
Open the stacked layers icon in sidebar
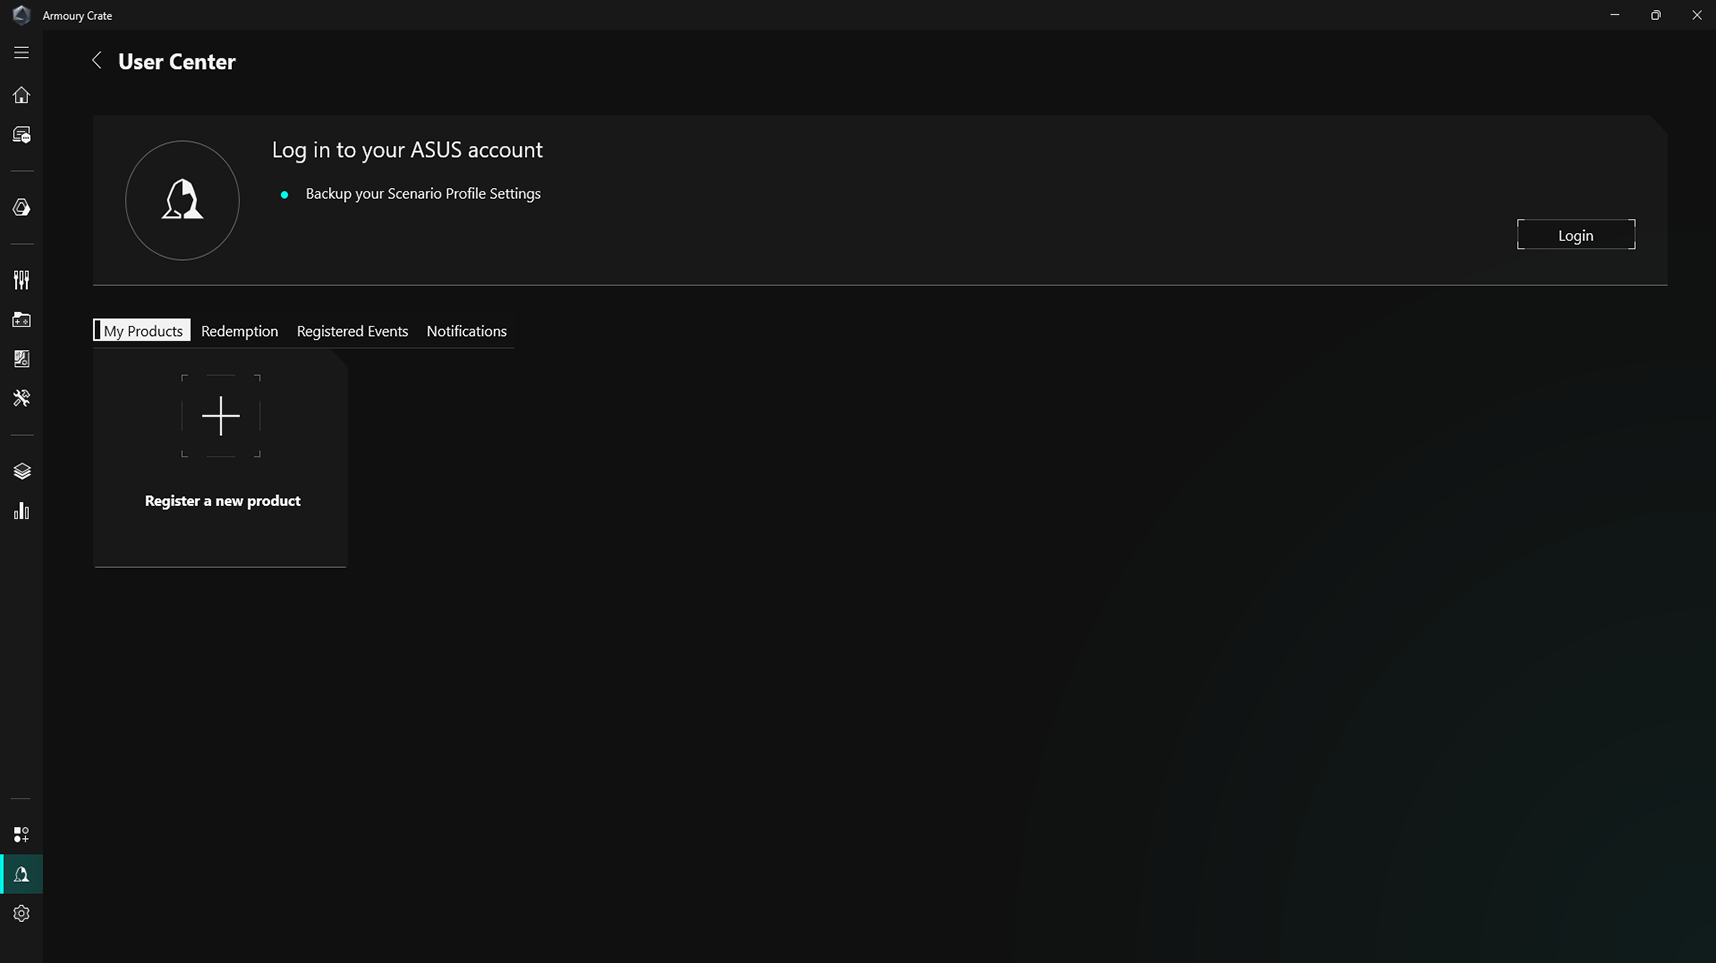pyautogui.click(x=21, y=471)
